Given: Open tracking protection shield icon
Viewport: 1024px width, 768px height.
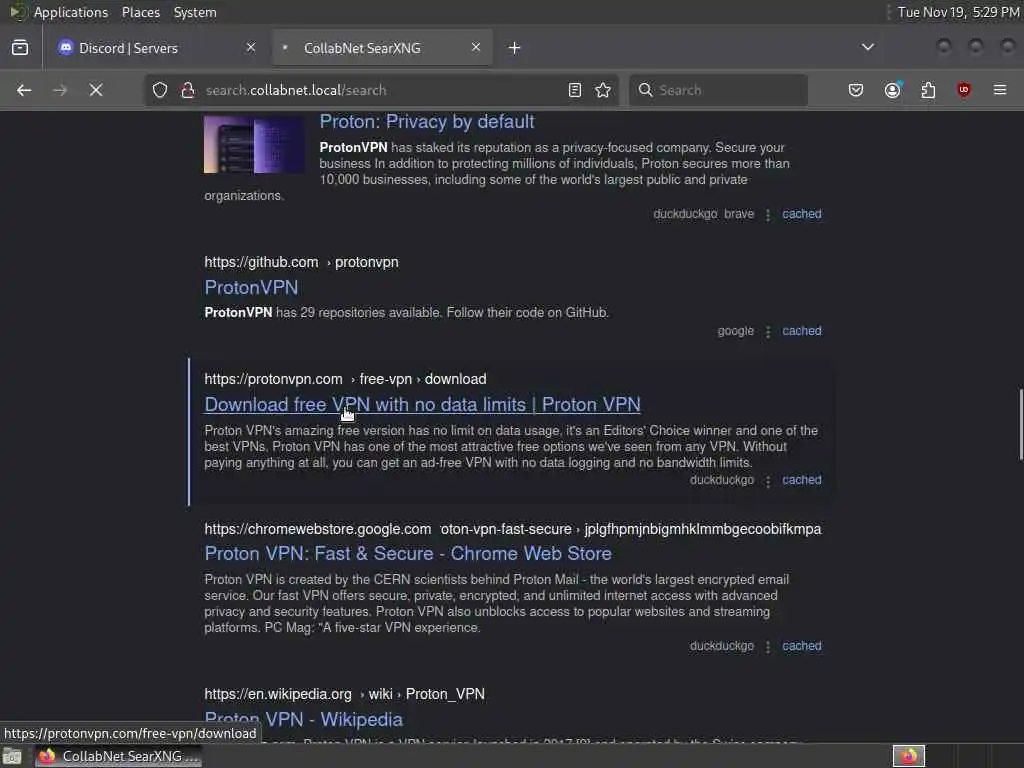Looking at the screenshot, I should [160, 90].
